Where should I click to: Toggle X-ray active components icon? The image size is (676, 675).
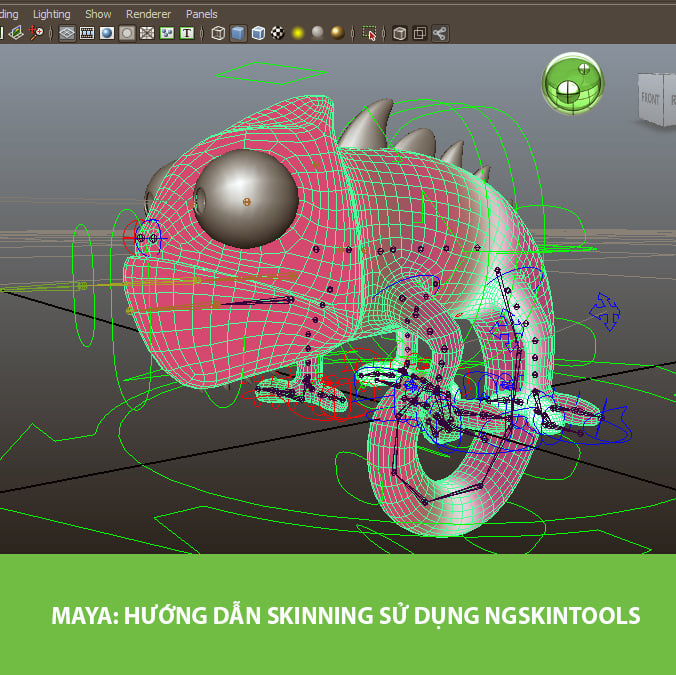pyautogui.click(x=419, y=33)
